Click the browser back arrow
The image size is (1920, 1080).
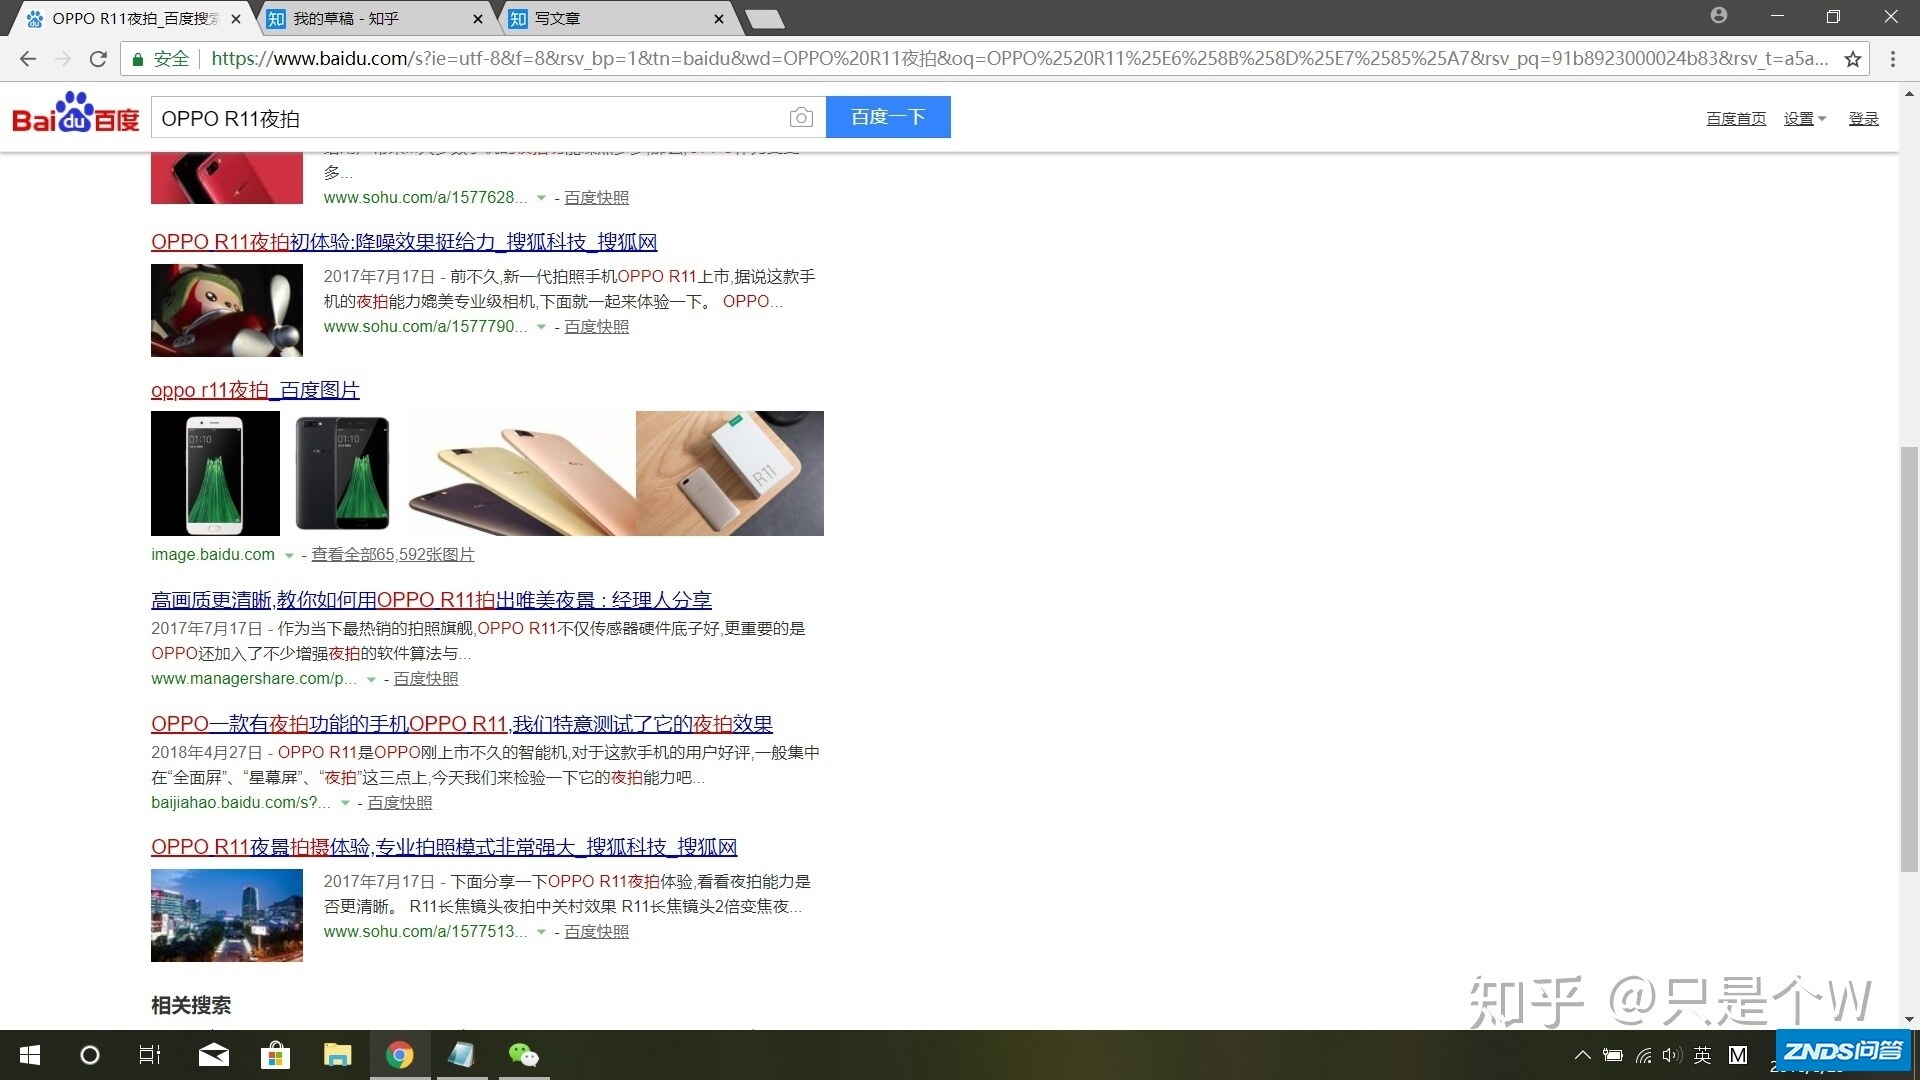tap(28, 59)
